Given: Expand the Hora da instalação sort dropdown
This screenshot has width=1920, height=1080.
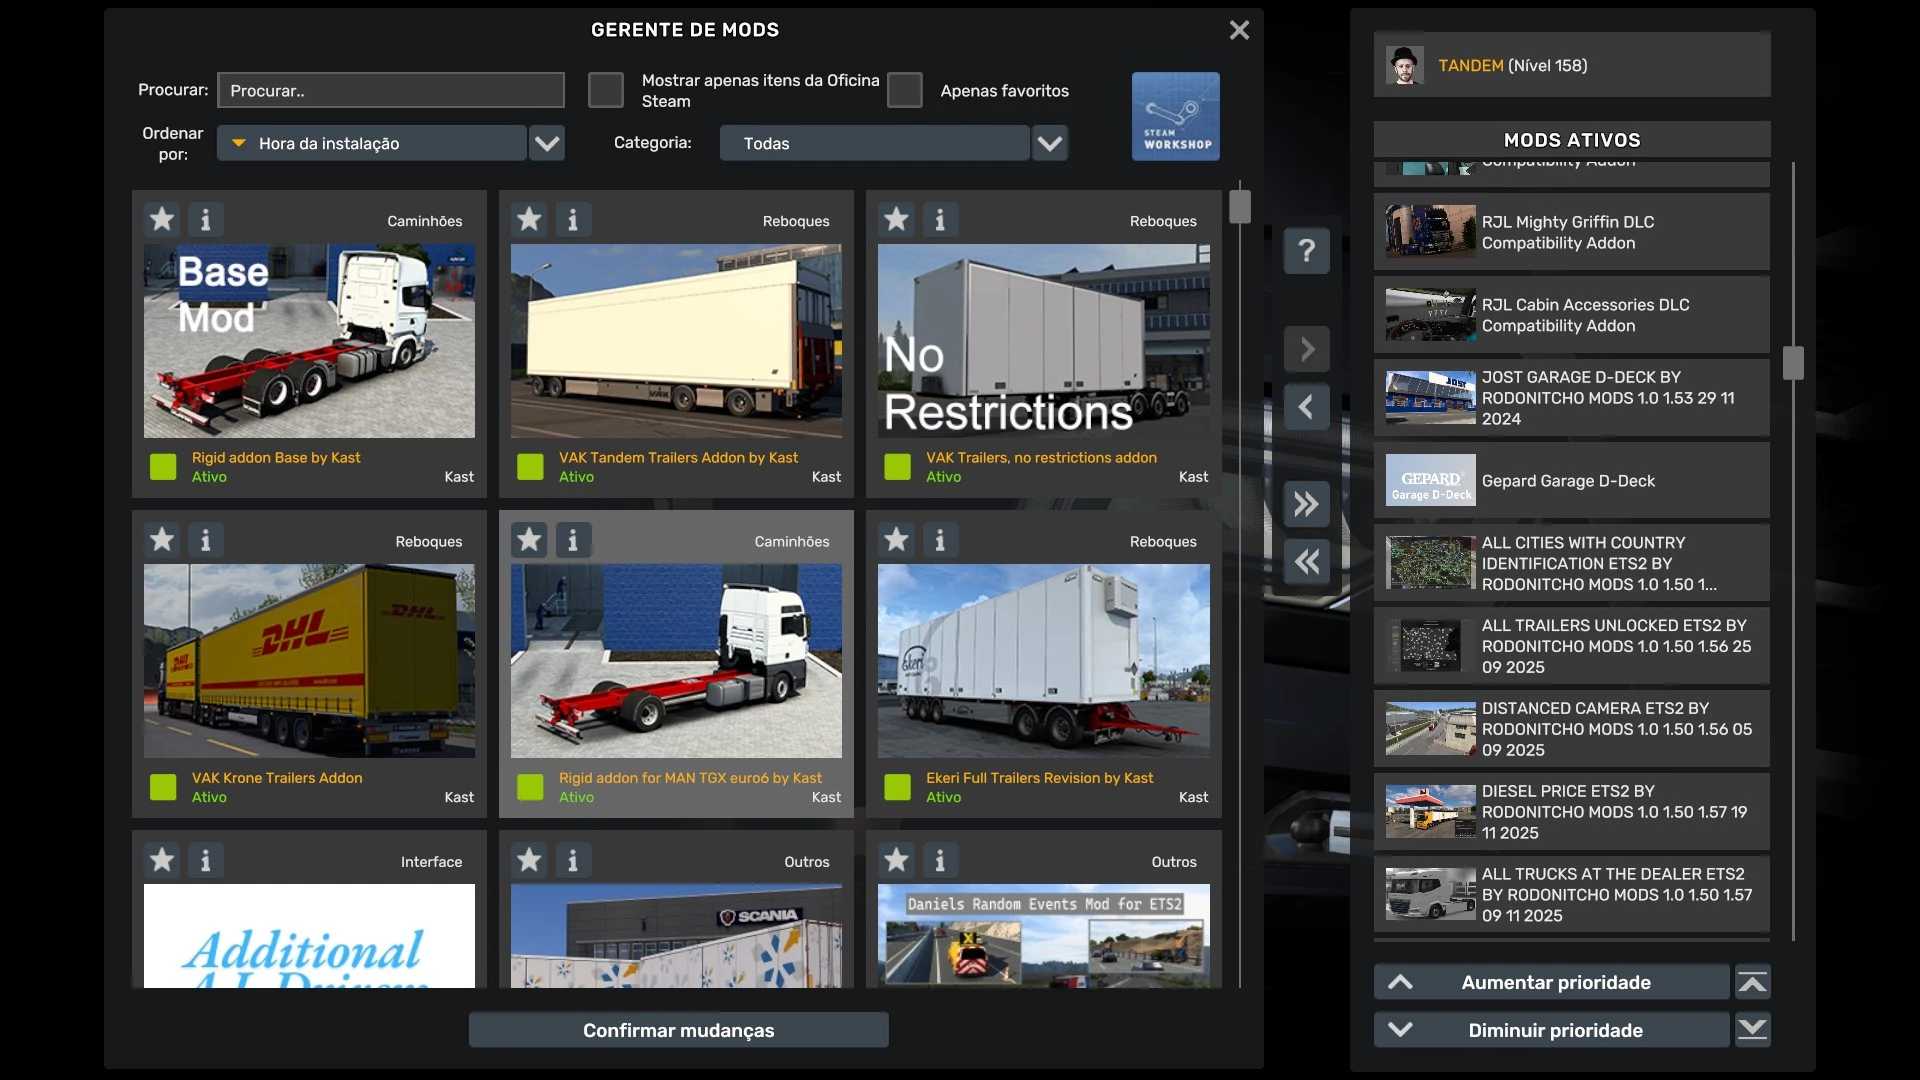Looking at the screenshot, I should coord(546,143).
